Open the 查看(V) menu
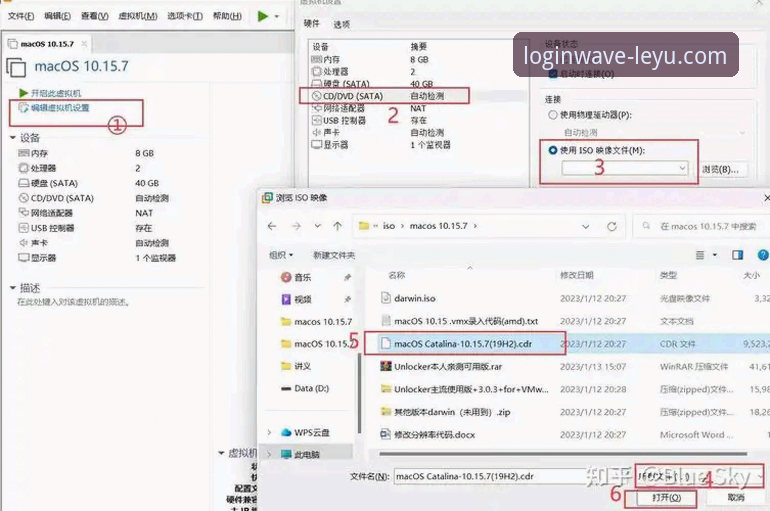This screenshot has width=770, height=511. point(94,16)
